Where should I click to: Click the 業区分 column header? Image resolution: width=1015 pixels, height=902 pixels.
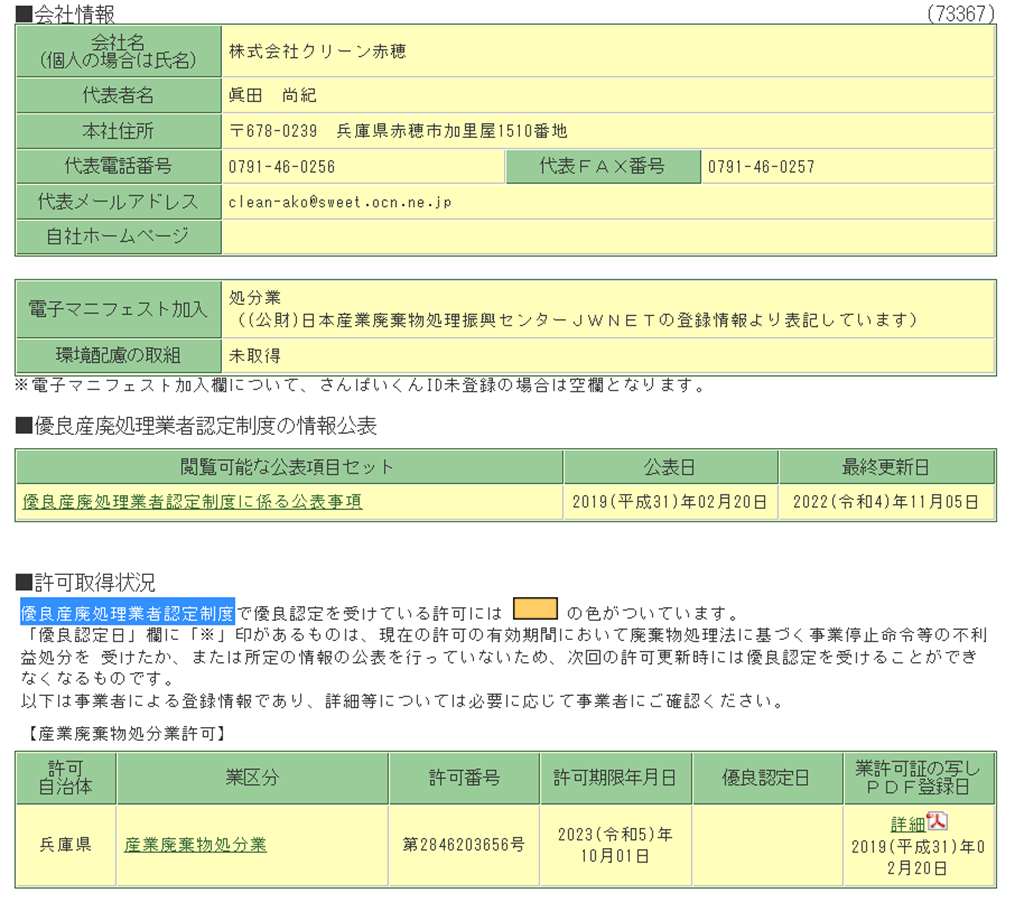(252, 778)
